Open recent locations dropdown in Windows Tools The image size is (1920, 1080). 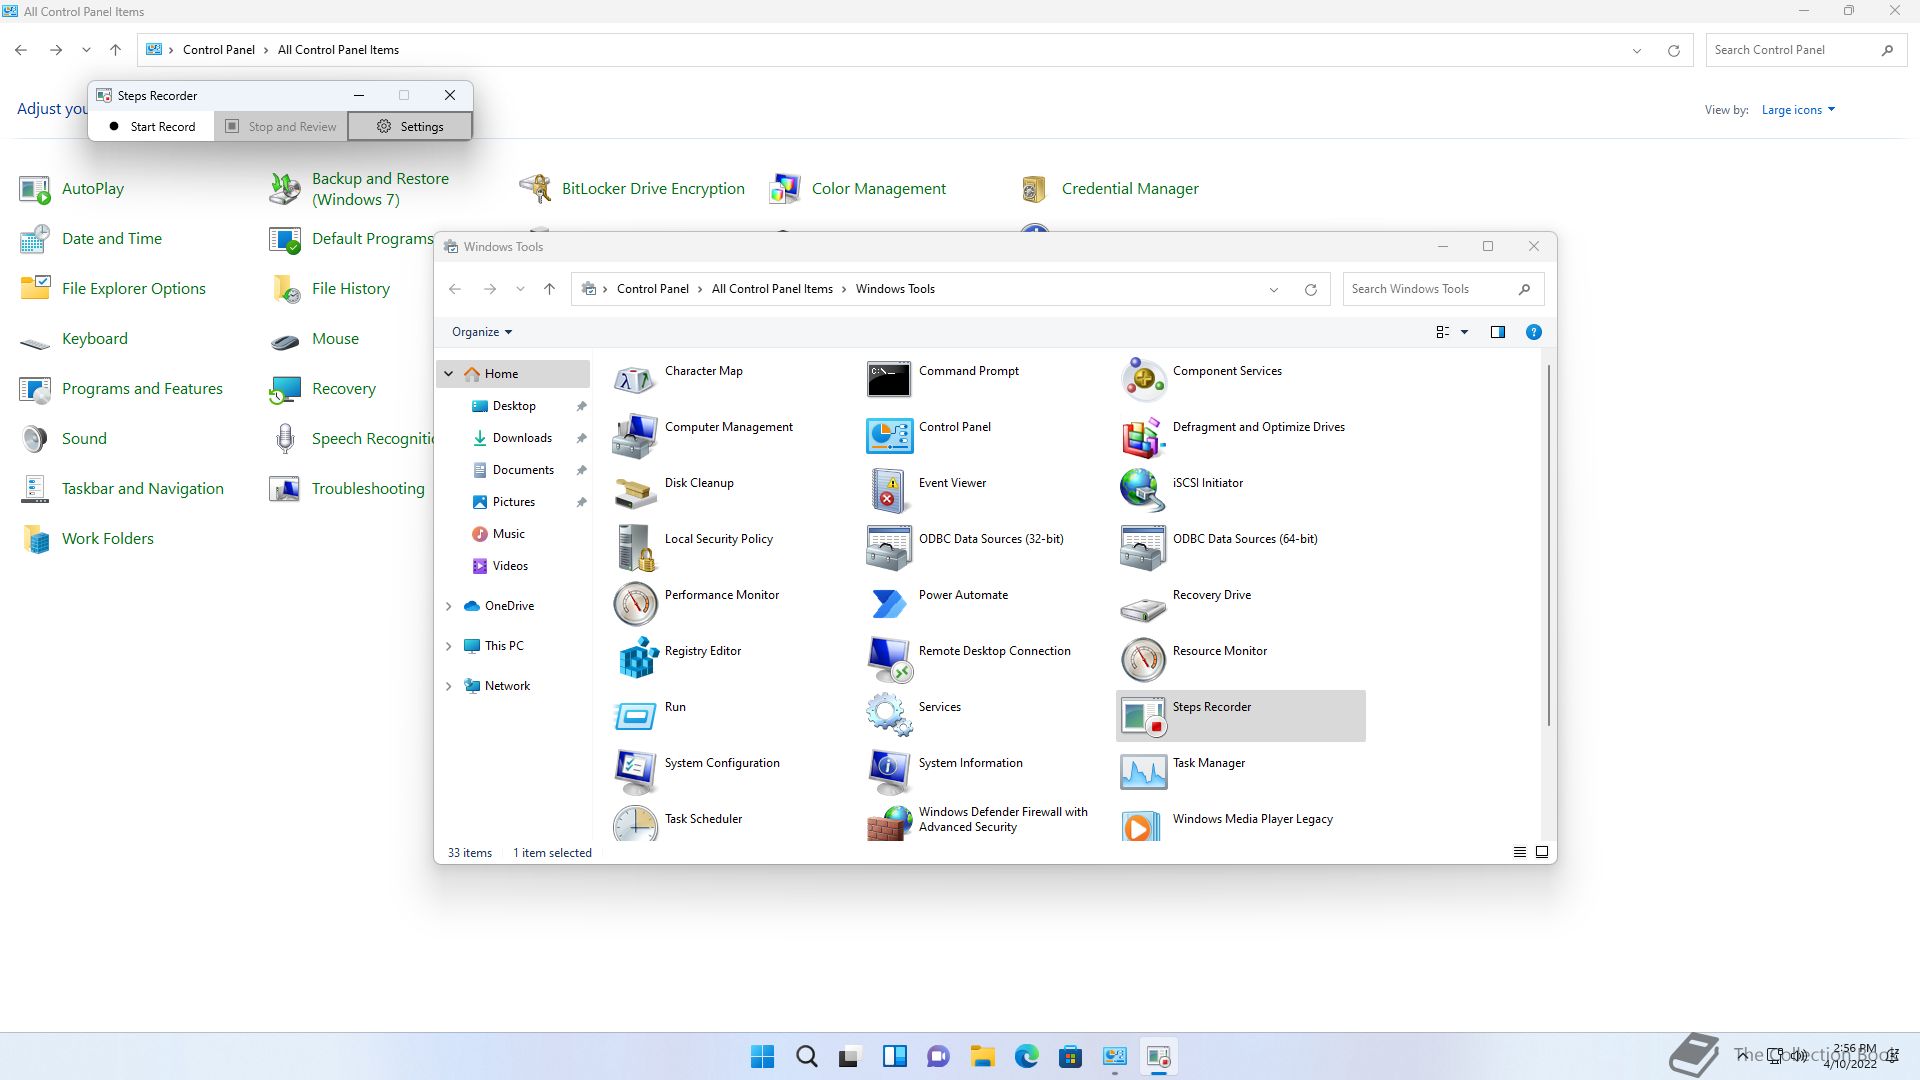520,289
